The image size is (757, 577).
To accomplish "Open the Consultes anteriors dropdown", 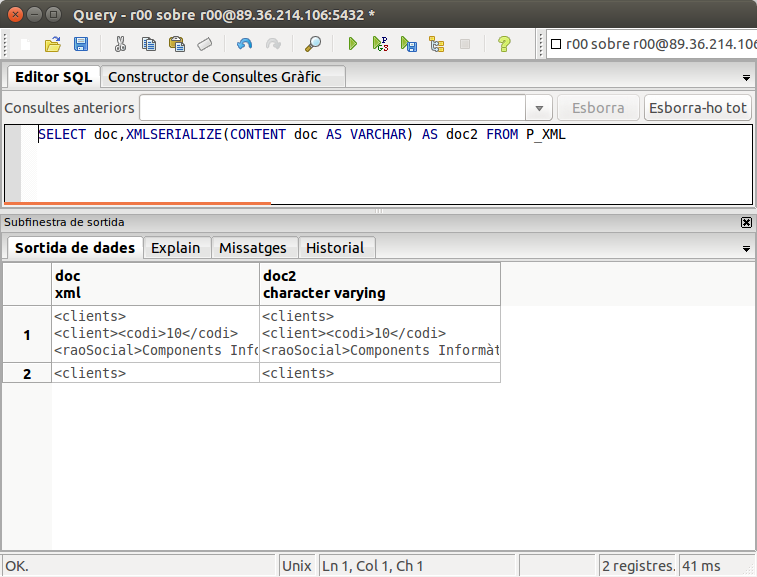I will click(x=539, y=108).
